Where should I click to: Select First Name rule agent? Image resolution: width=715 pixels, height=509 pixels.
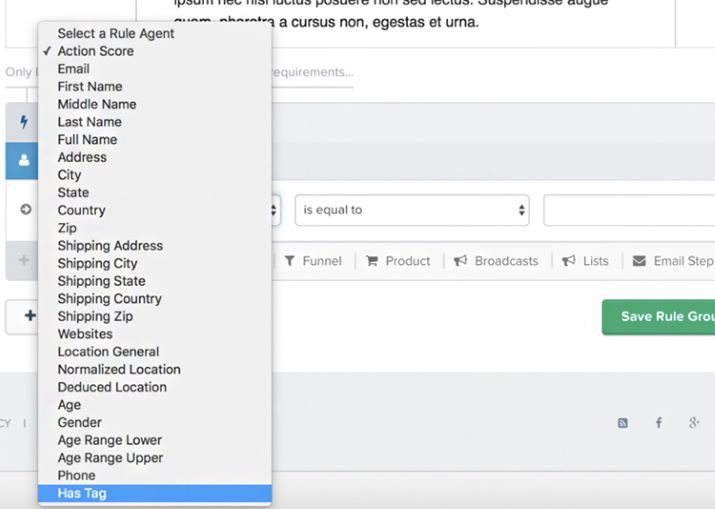click(155, 87)
